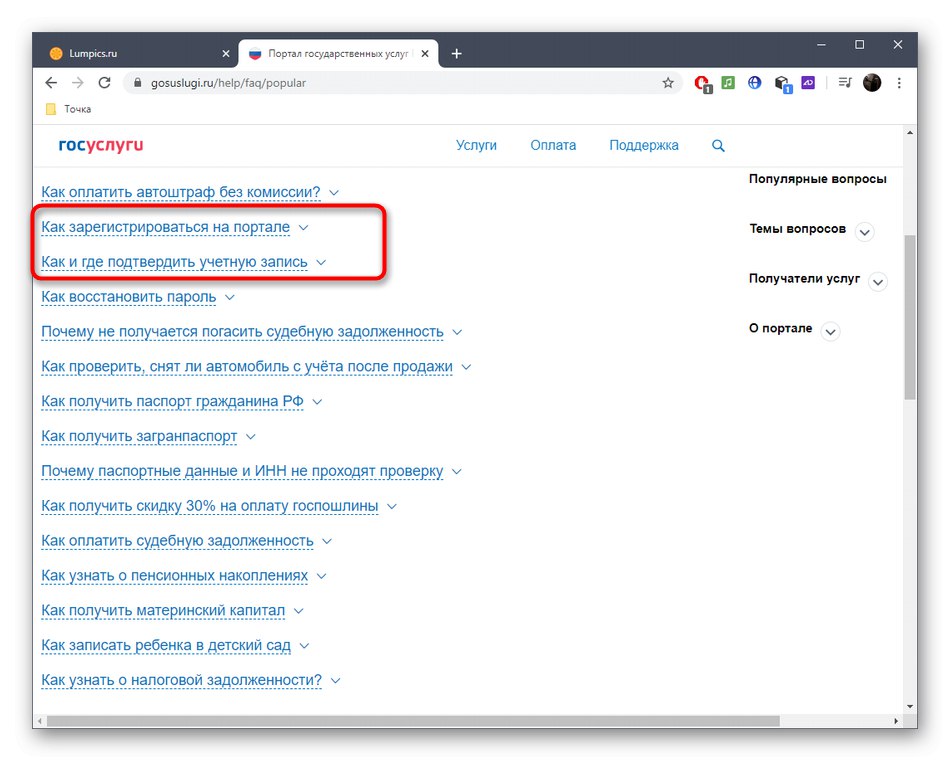Screen dimensions: 950x761
Task: Open the green music note extension
Action: pyautogui.click(x=728, y=82)
